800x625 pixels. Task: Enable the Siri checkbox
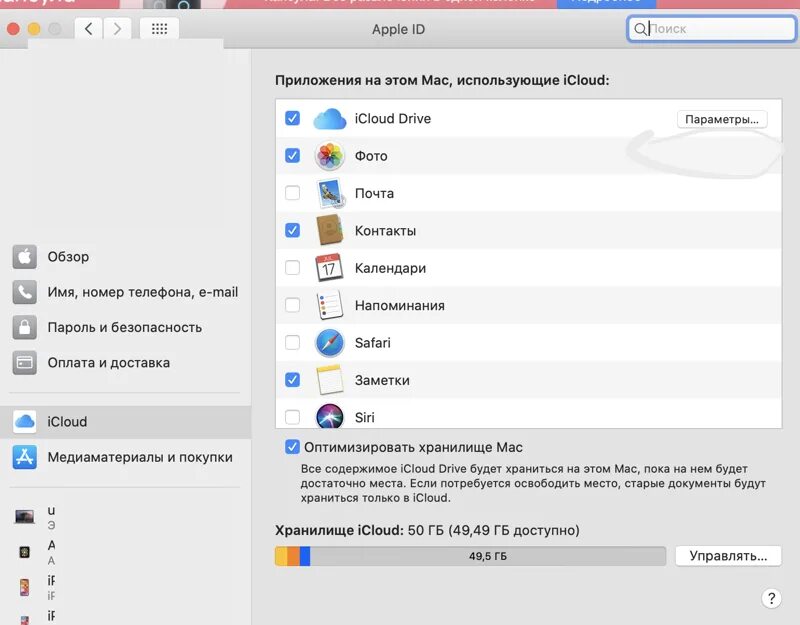coord(292,417)
